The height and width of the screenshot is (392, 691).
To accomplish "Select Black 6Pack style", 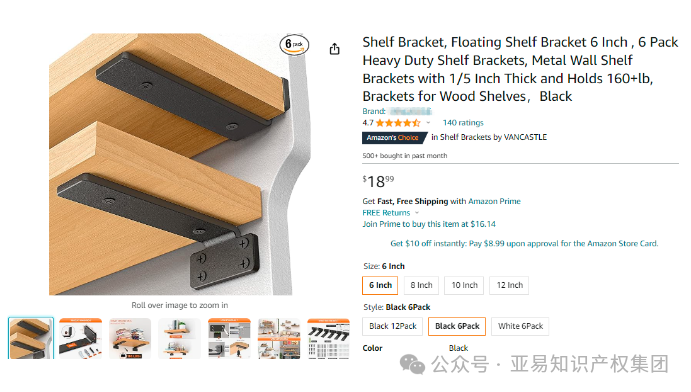I will (457, 326).
